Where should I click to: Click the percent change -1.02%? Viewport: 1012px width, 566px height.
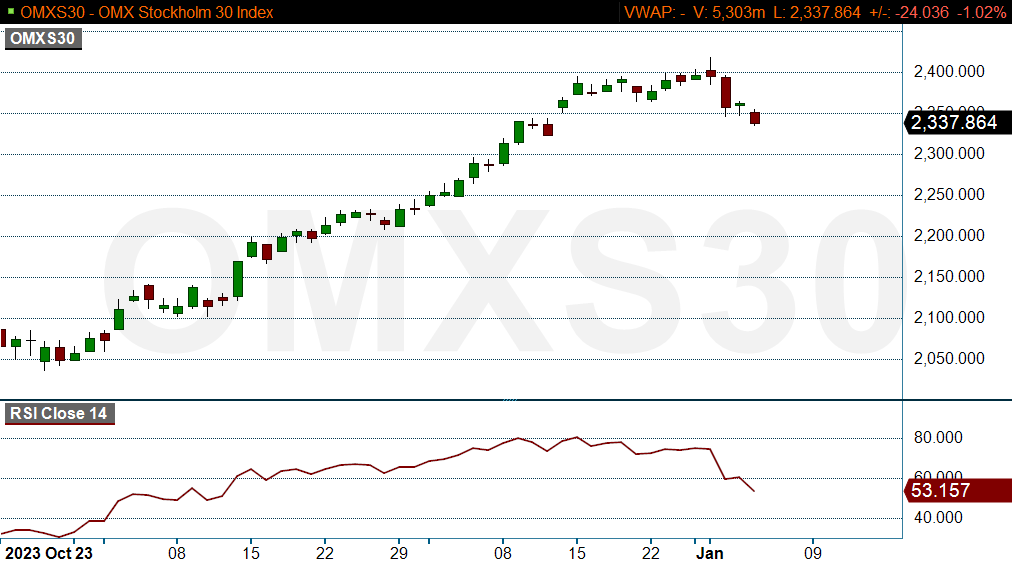981,12
